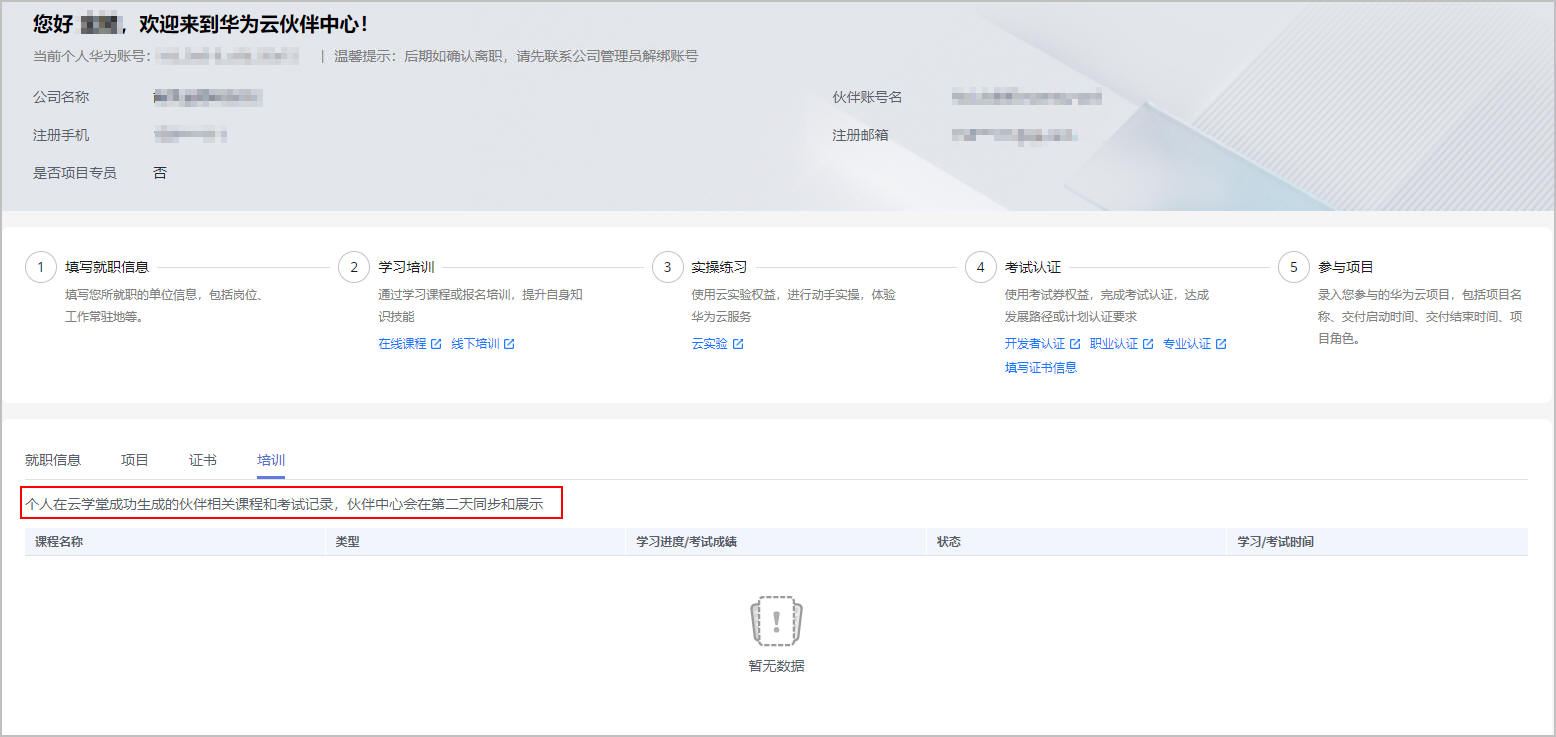Click the note about 云学堂 course records syncing
The height and width of the screenshot is (737, 1556).
tap(284, 504)
